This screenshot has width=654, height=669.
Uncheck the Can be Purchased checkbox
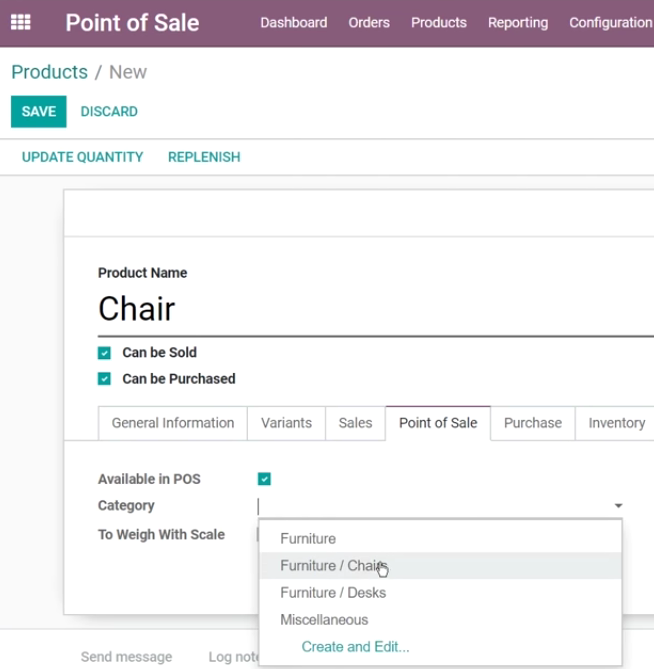point(104,379)
